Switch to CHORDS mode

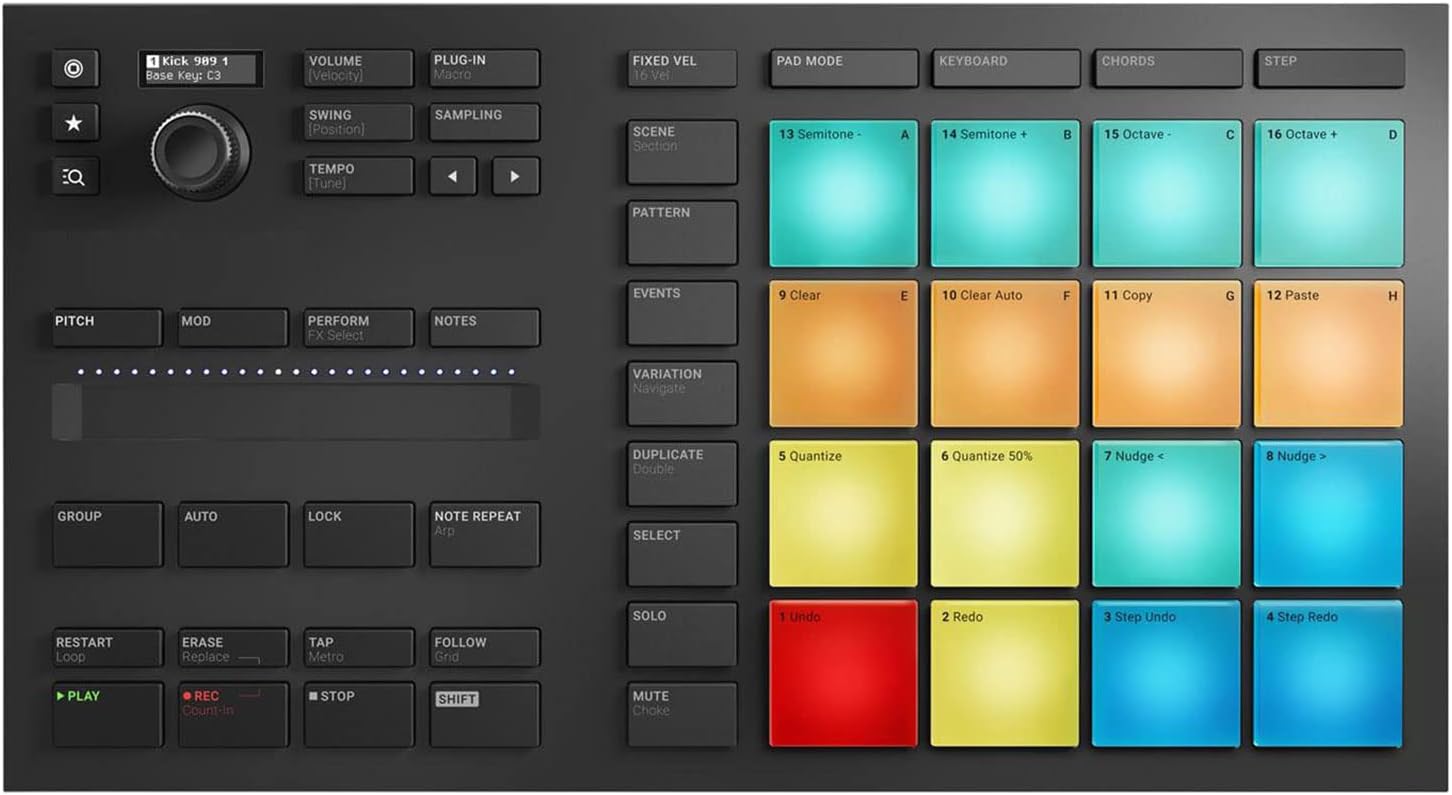point(1166,68)
